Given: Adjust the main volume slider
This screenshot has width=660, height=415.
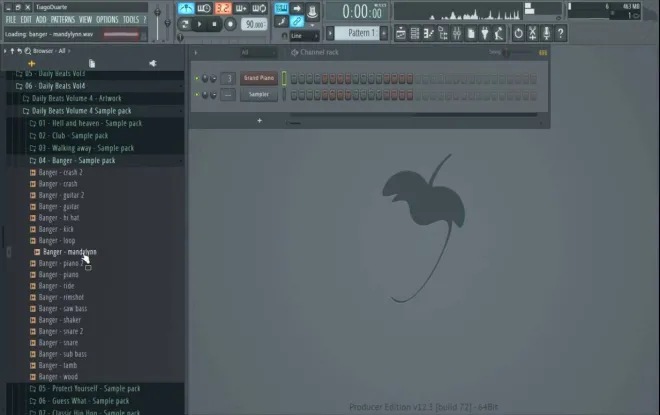Looking at the screenshot, I should [x=157, y=23].
